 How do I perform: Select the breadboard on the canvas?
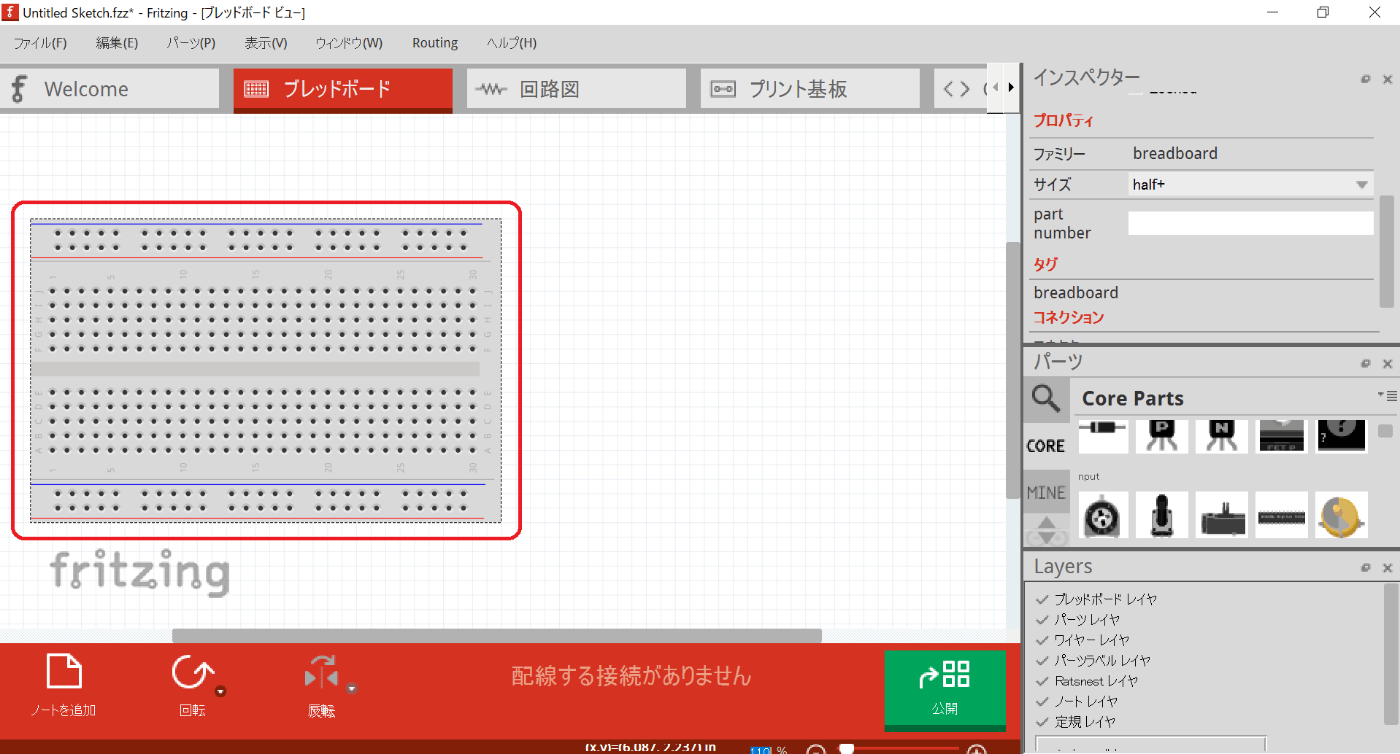pyautogui.click(x=266, y=370)
